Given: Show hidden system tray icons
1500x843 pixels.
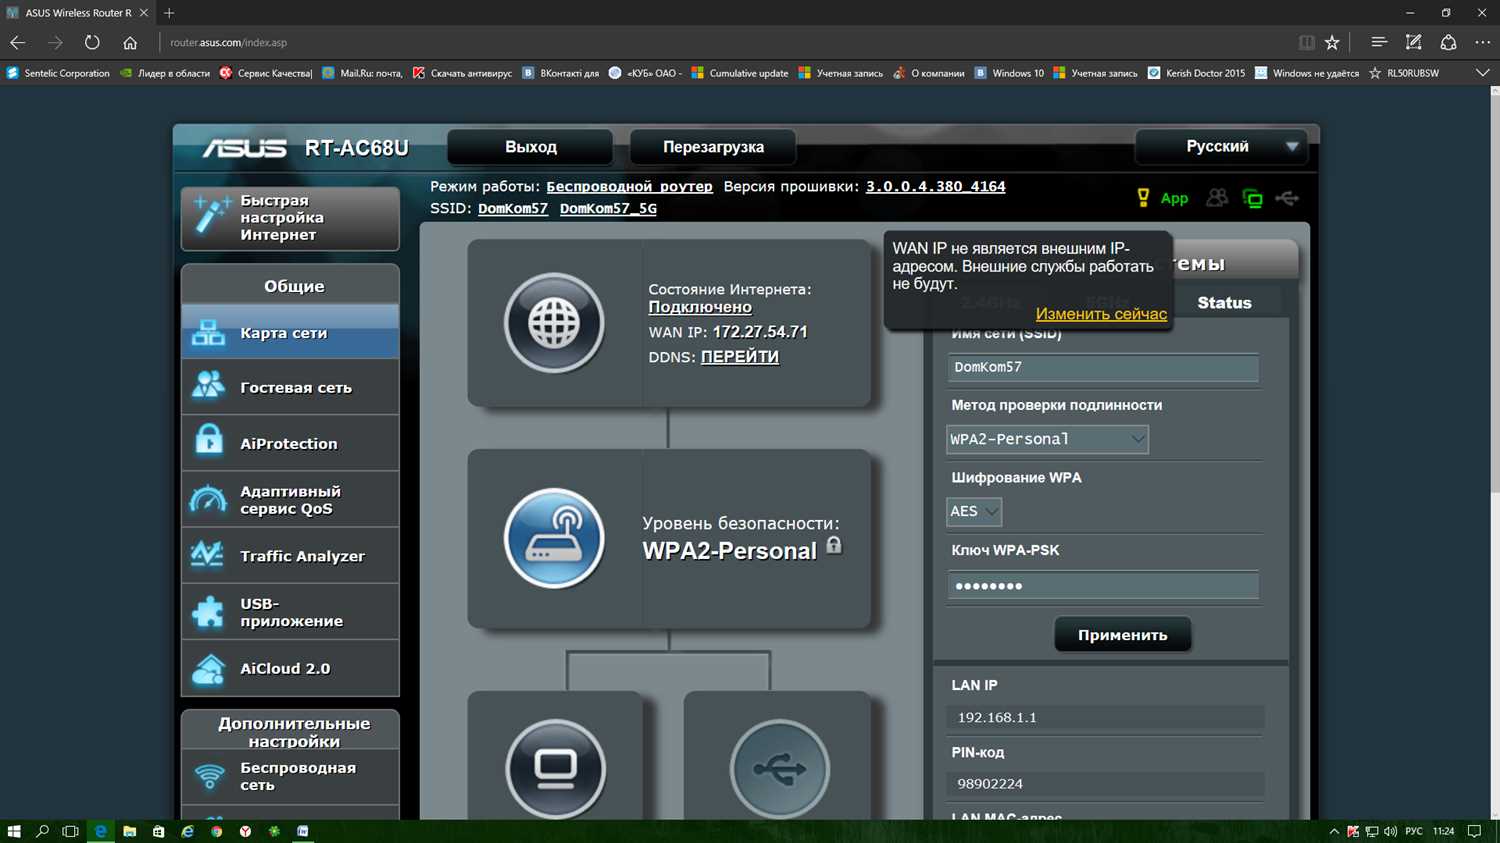Looking at the screenshot, I should pos(1333,831).
